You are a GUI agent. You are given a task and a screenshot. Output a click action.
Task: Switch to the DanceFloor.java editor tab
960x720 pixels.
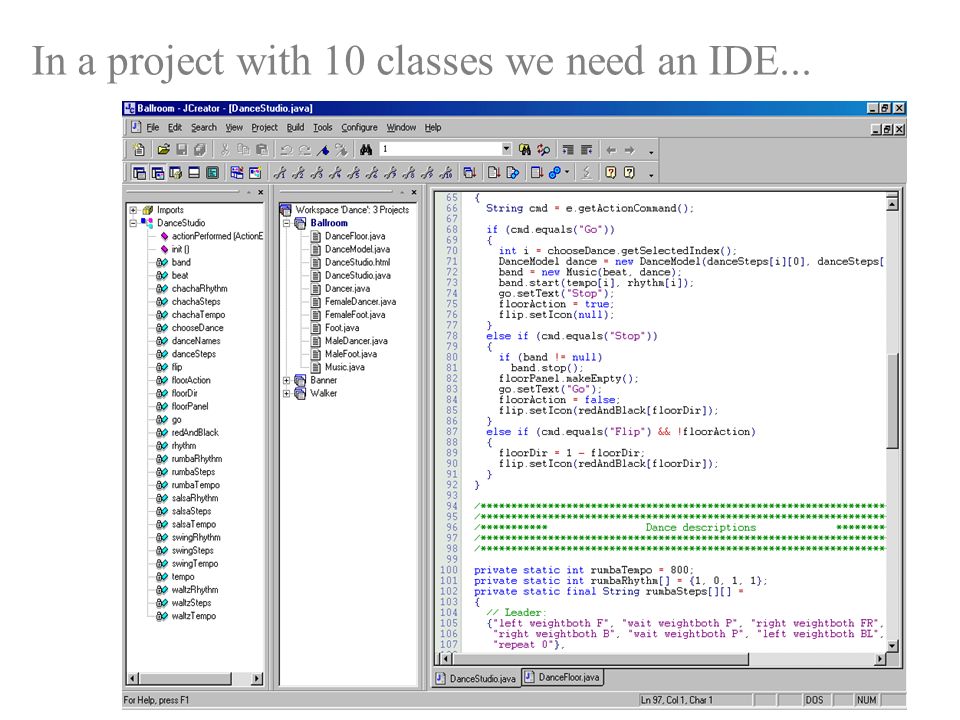pyautogui.click(x=563, y=677)
